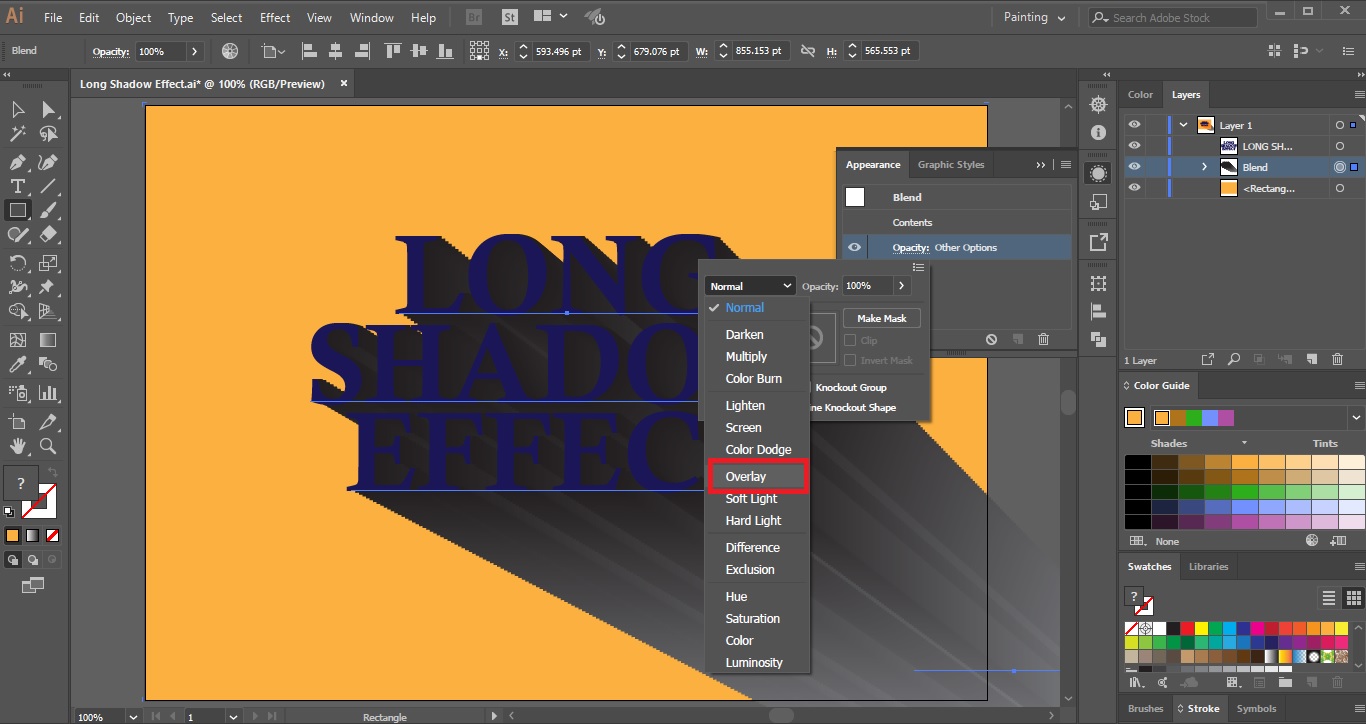Activate the Eyedropper tool
Image resolution: width=1366 pixels, height=724 pixels.
tap(18, 364)
